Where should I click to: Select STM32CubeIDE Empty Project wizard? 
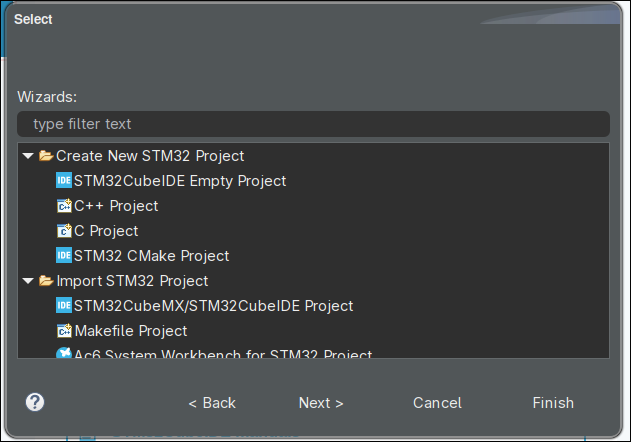180,181
